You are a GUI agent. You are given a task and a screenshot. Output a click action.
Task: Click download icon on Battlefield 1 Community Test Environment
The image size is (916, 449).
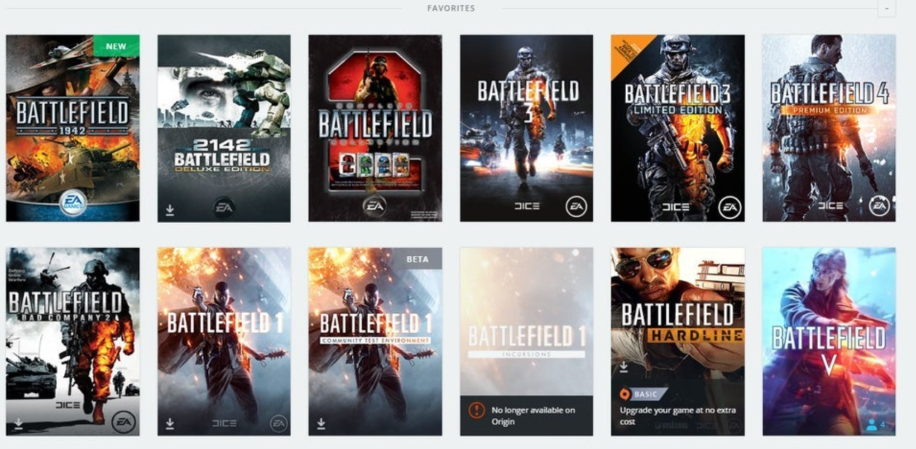(x=321, y=423)
